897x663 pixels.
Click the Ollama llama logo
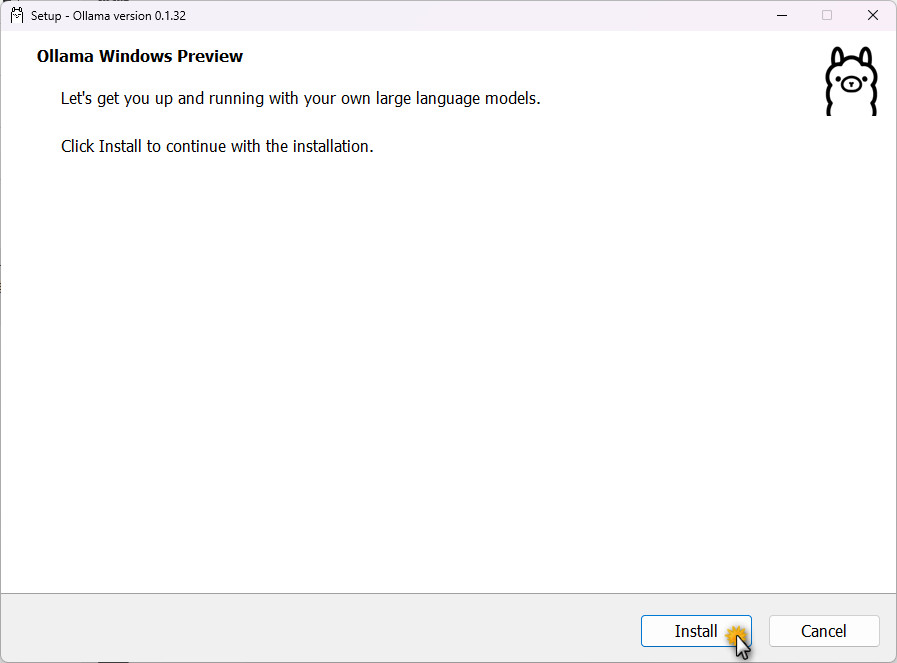point(851,81)
